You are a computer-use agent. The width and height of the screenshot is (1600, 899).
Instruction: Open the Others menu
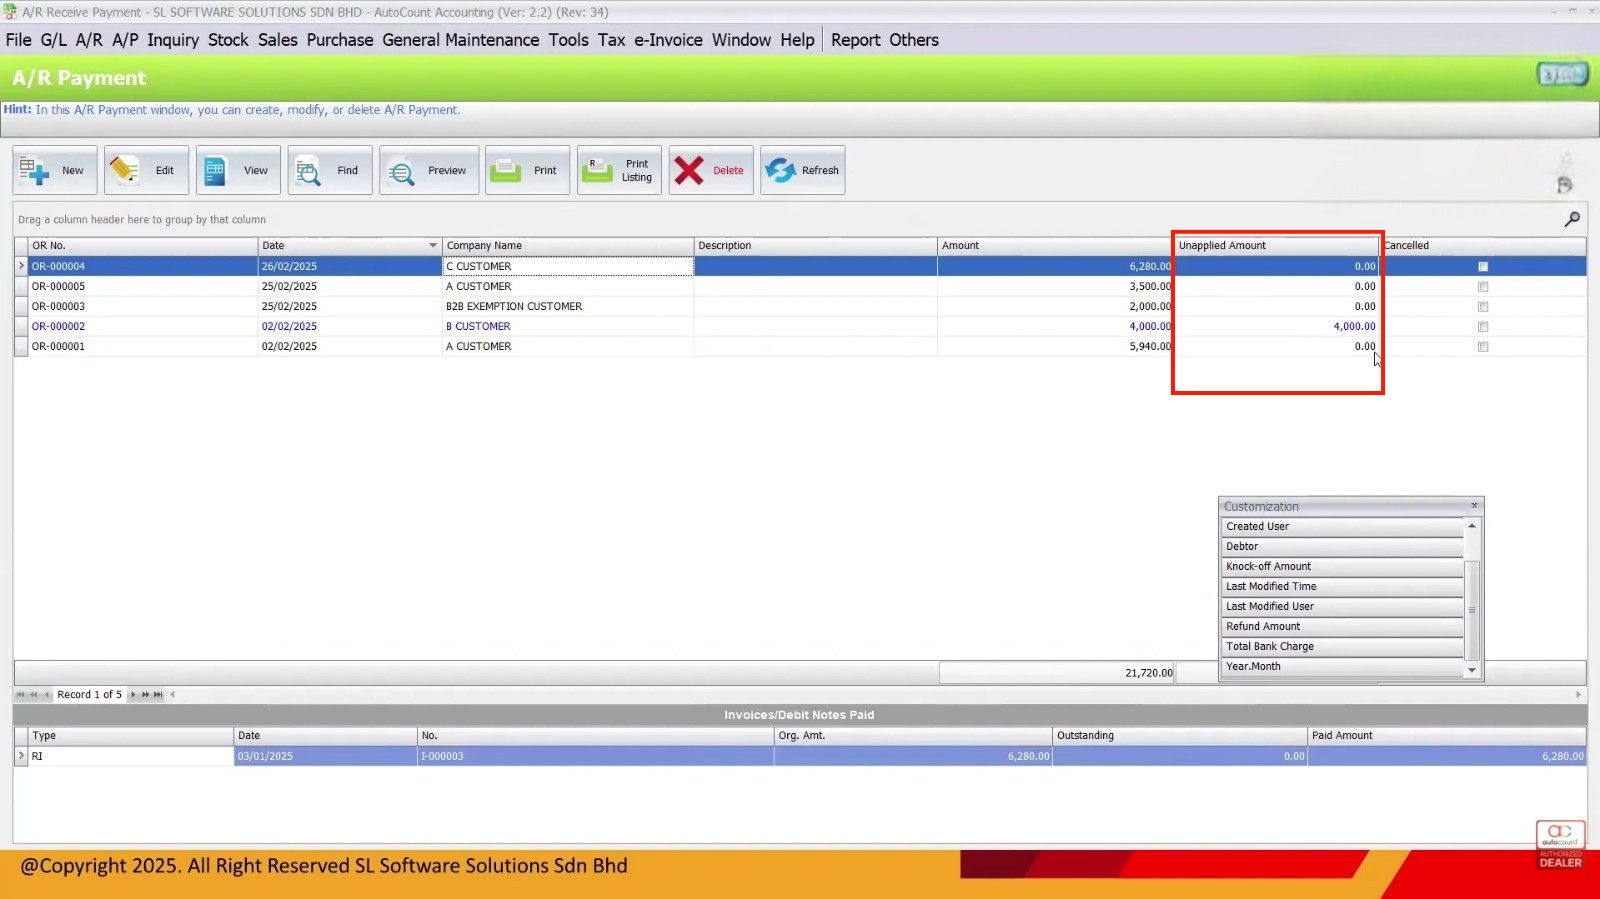coord(914,40)
